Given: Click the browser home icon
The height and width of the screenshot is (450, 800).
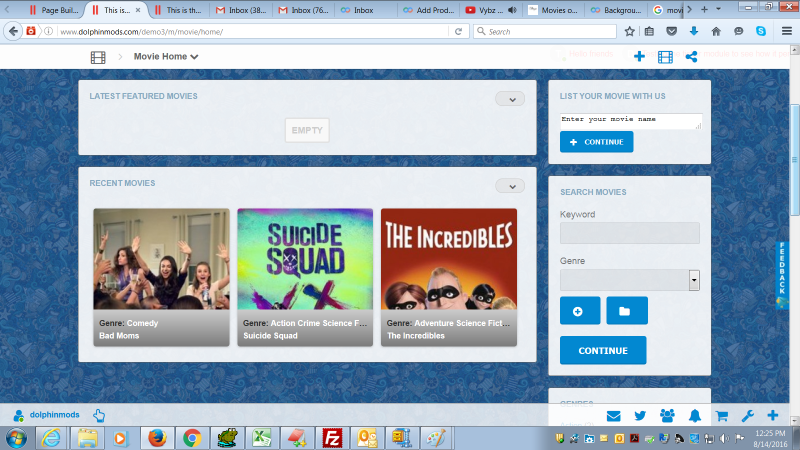Looking at the screenshot, I should coord(716,32).
